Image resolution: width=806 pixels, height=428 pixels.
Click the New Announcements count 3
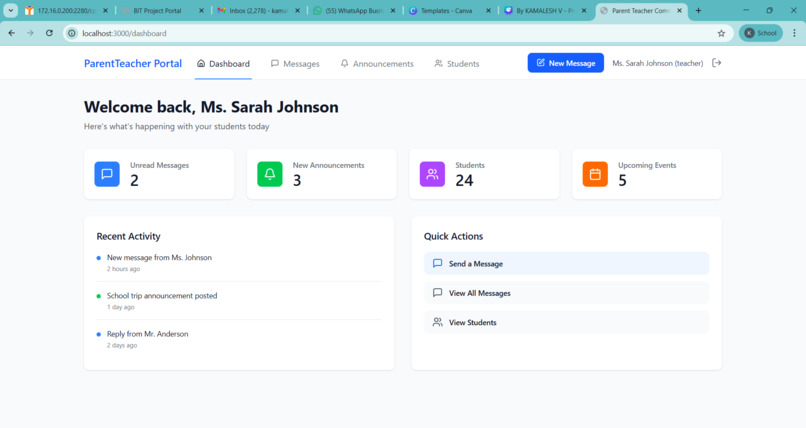click(297, 180)
